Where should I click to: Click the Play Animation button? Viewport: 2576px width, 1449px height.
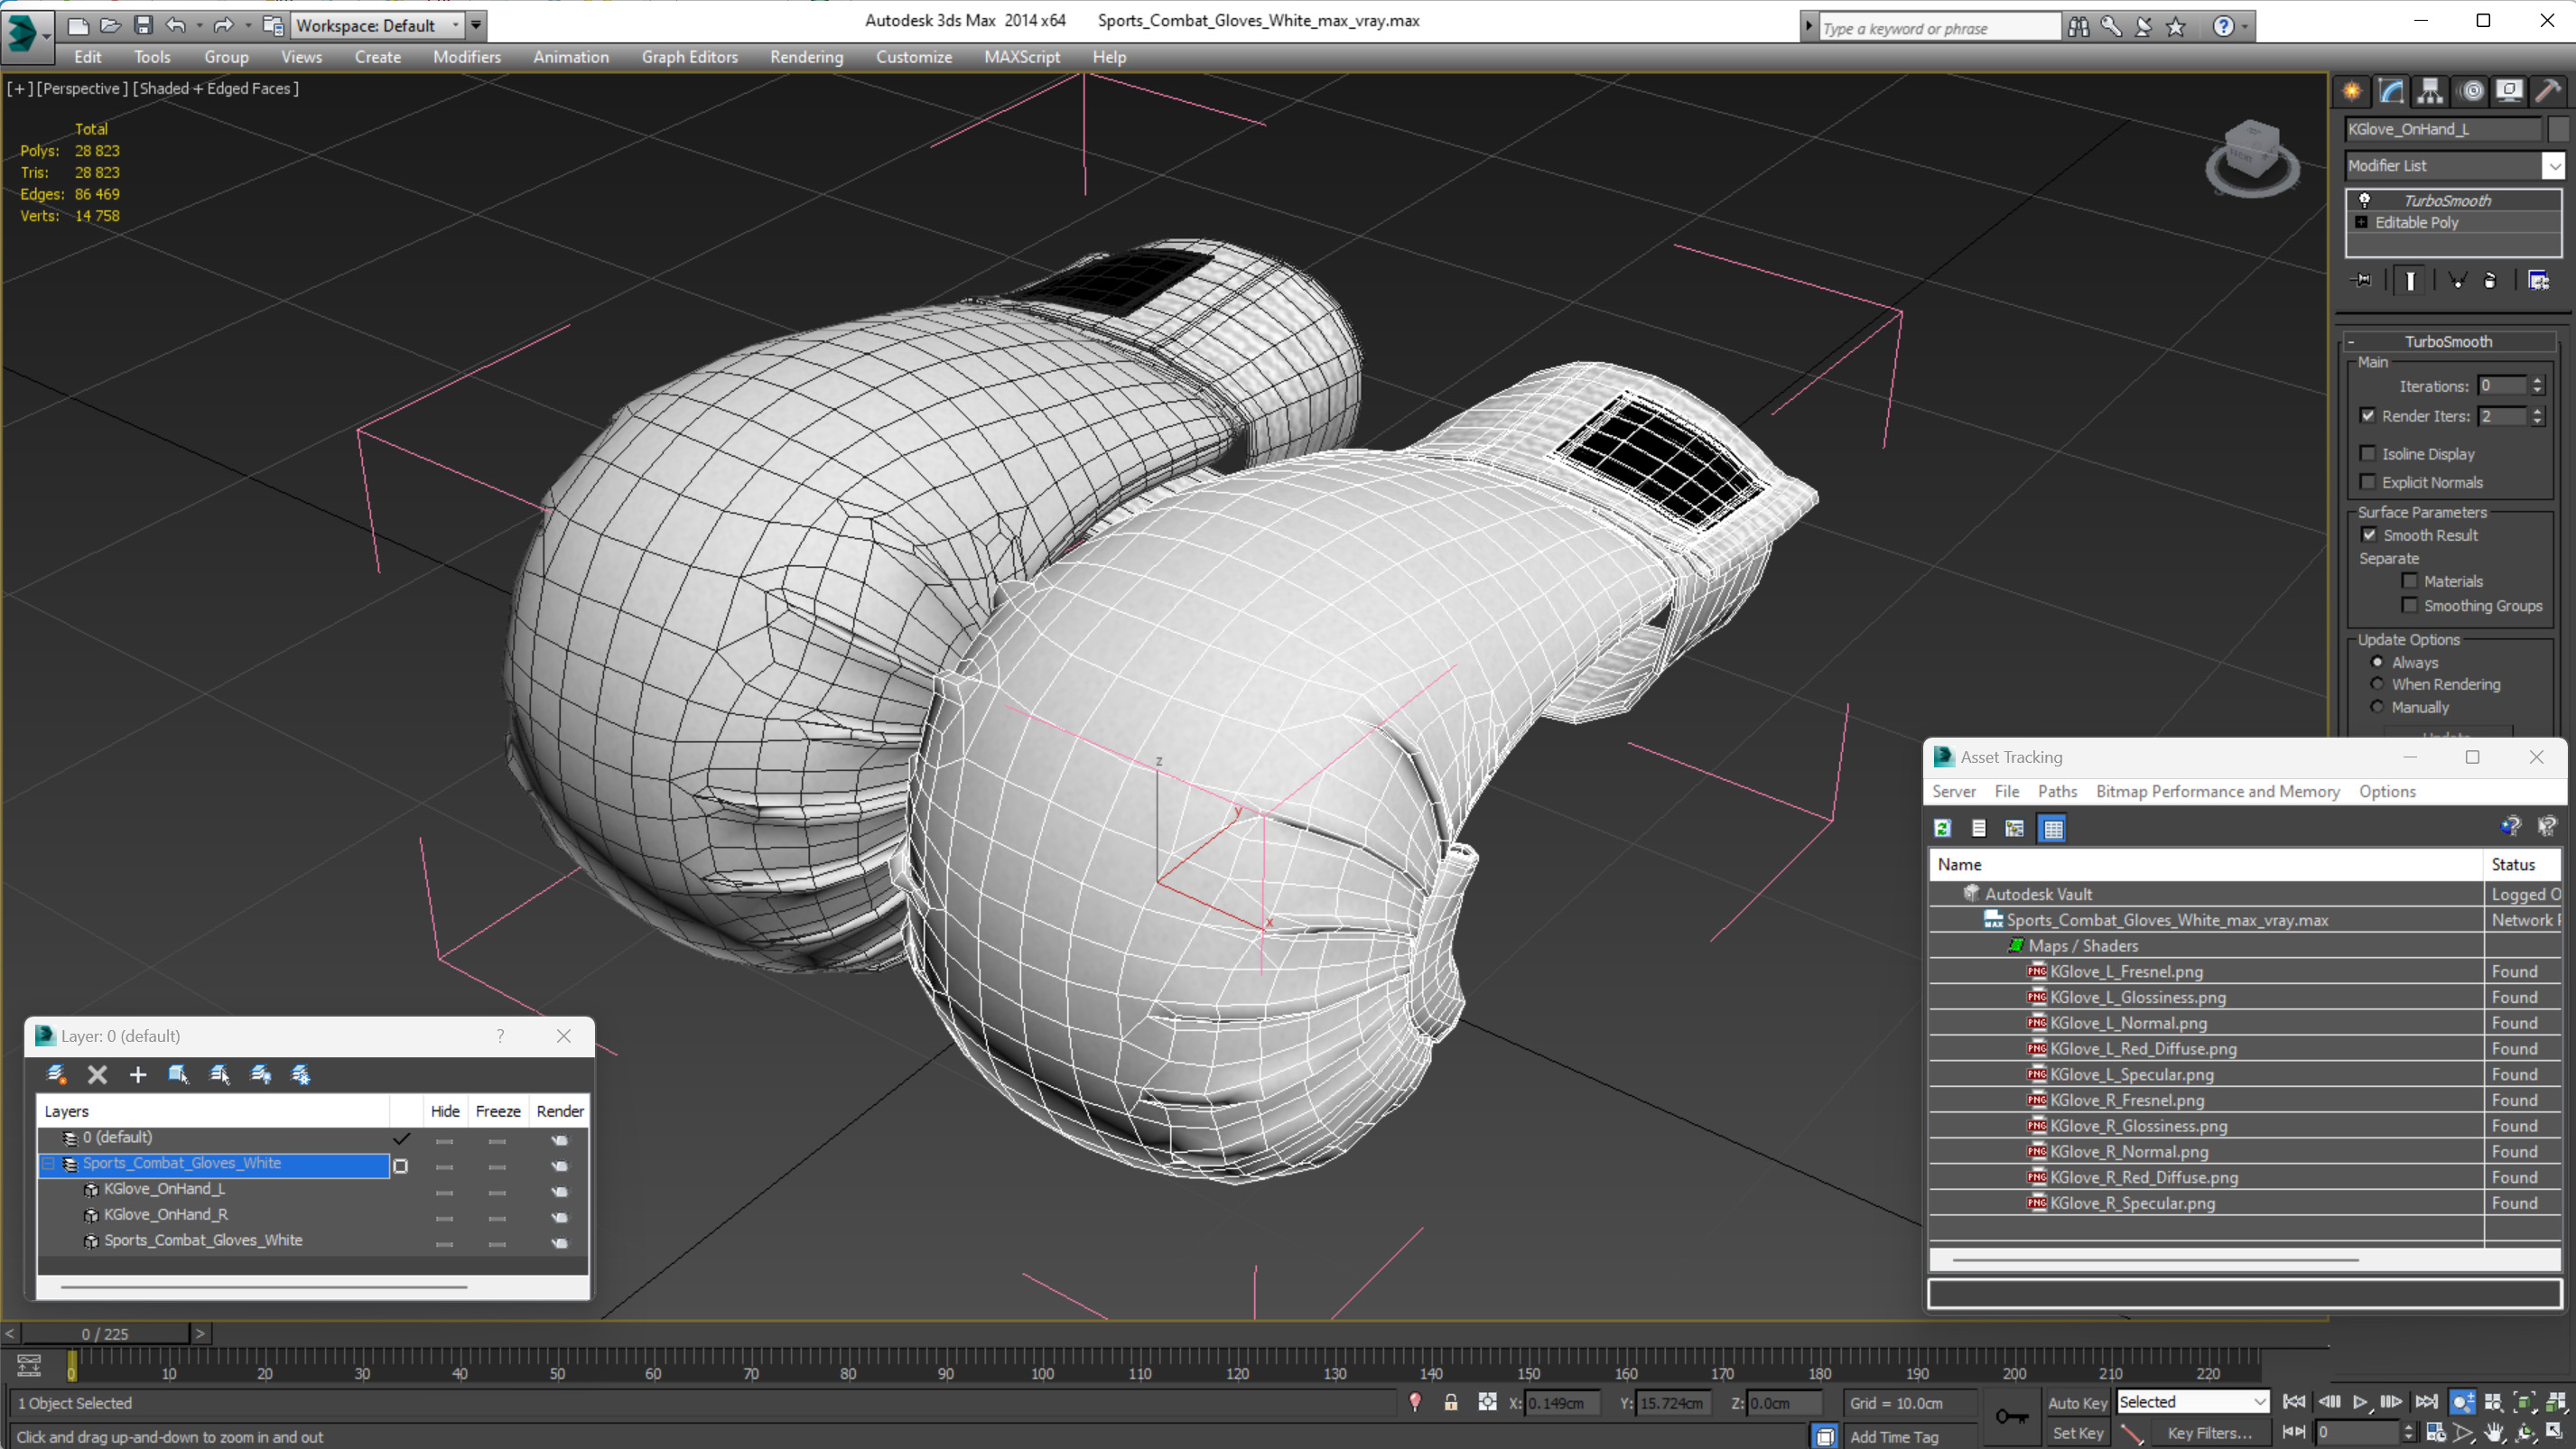(2360, 1402)
